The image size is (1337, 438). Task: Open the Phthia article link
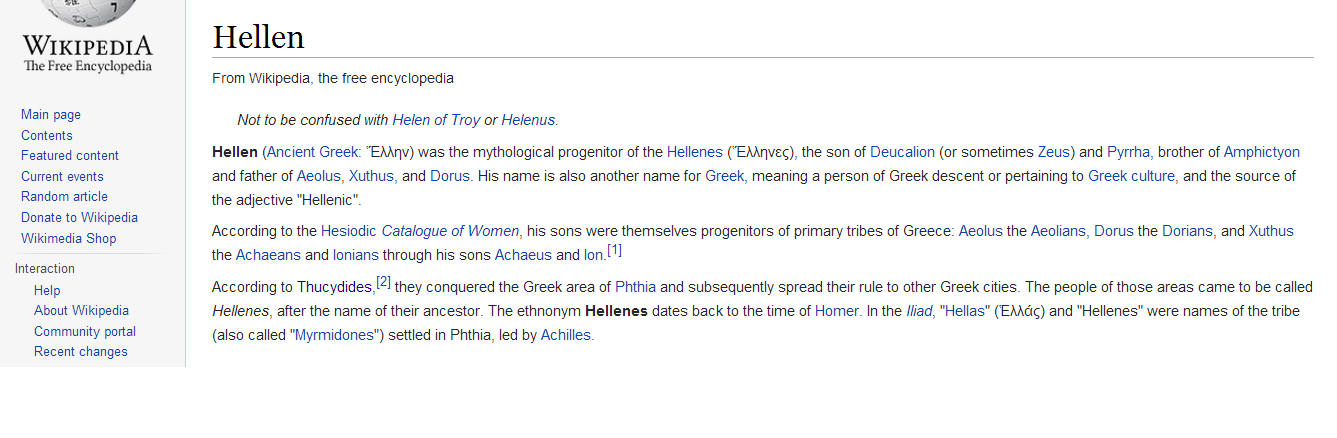(x=635, y=287)
